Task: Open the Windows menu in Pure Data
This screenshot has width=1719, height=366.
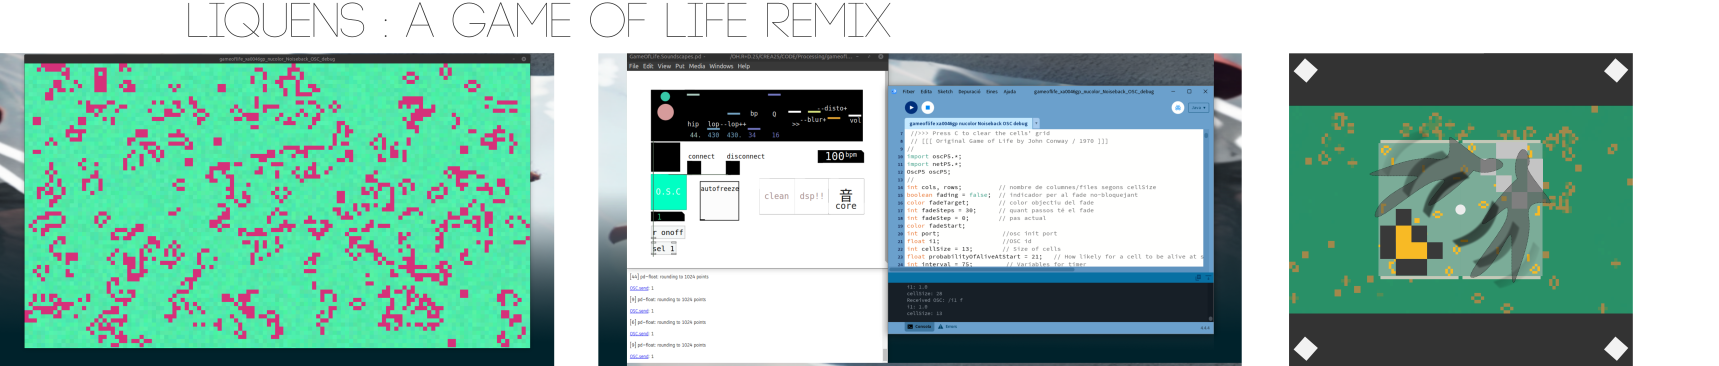Action: pyautogui.click(x=721, y=66)
